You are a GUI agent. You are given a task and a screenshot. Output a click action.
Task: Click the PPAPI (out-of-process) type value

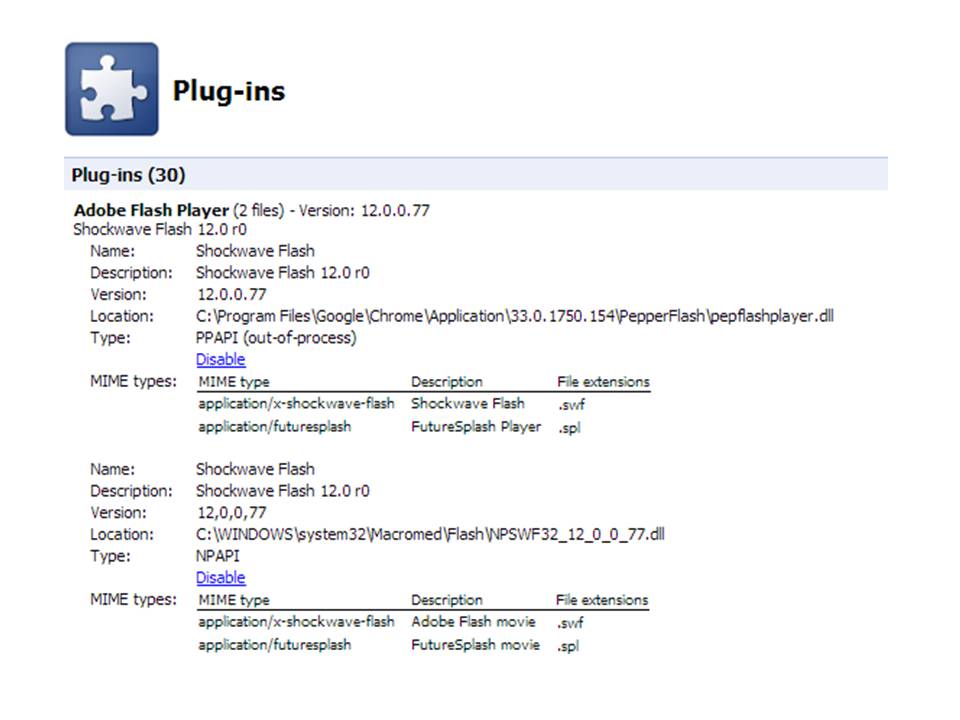276,338
